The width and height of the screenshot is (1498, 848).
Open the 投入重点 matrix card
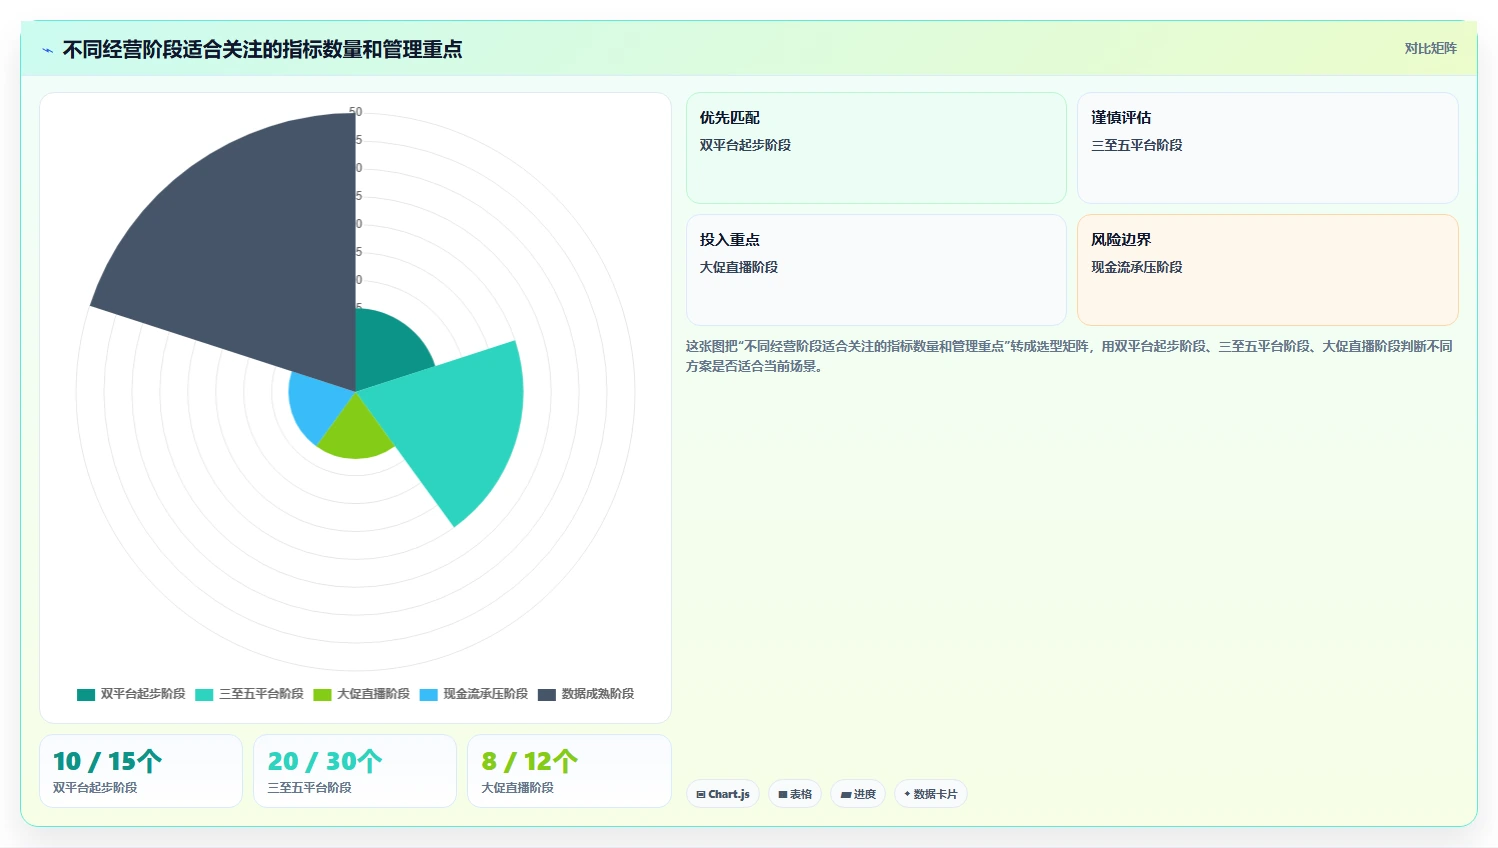pos(876,270)
